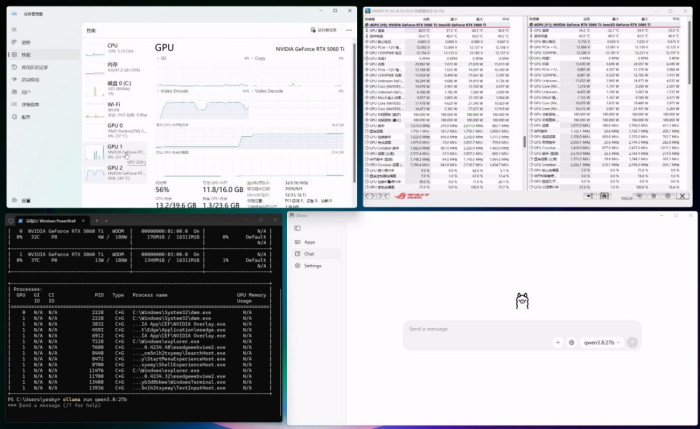Open the qwen model selector dropdown
This screenshot has height=429, width=700.
click(601, 342)
